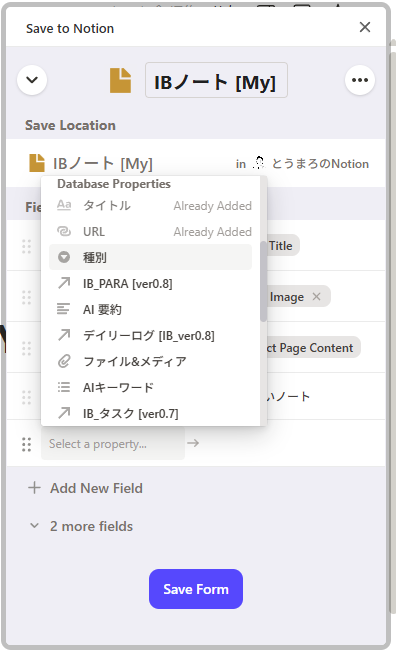Screen dimensions: 396x659
Task: Add New Field to the form
Action: [85, 488]
